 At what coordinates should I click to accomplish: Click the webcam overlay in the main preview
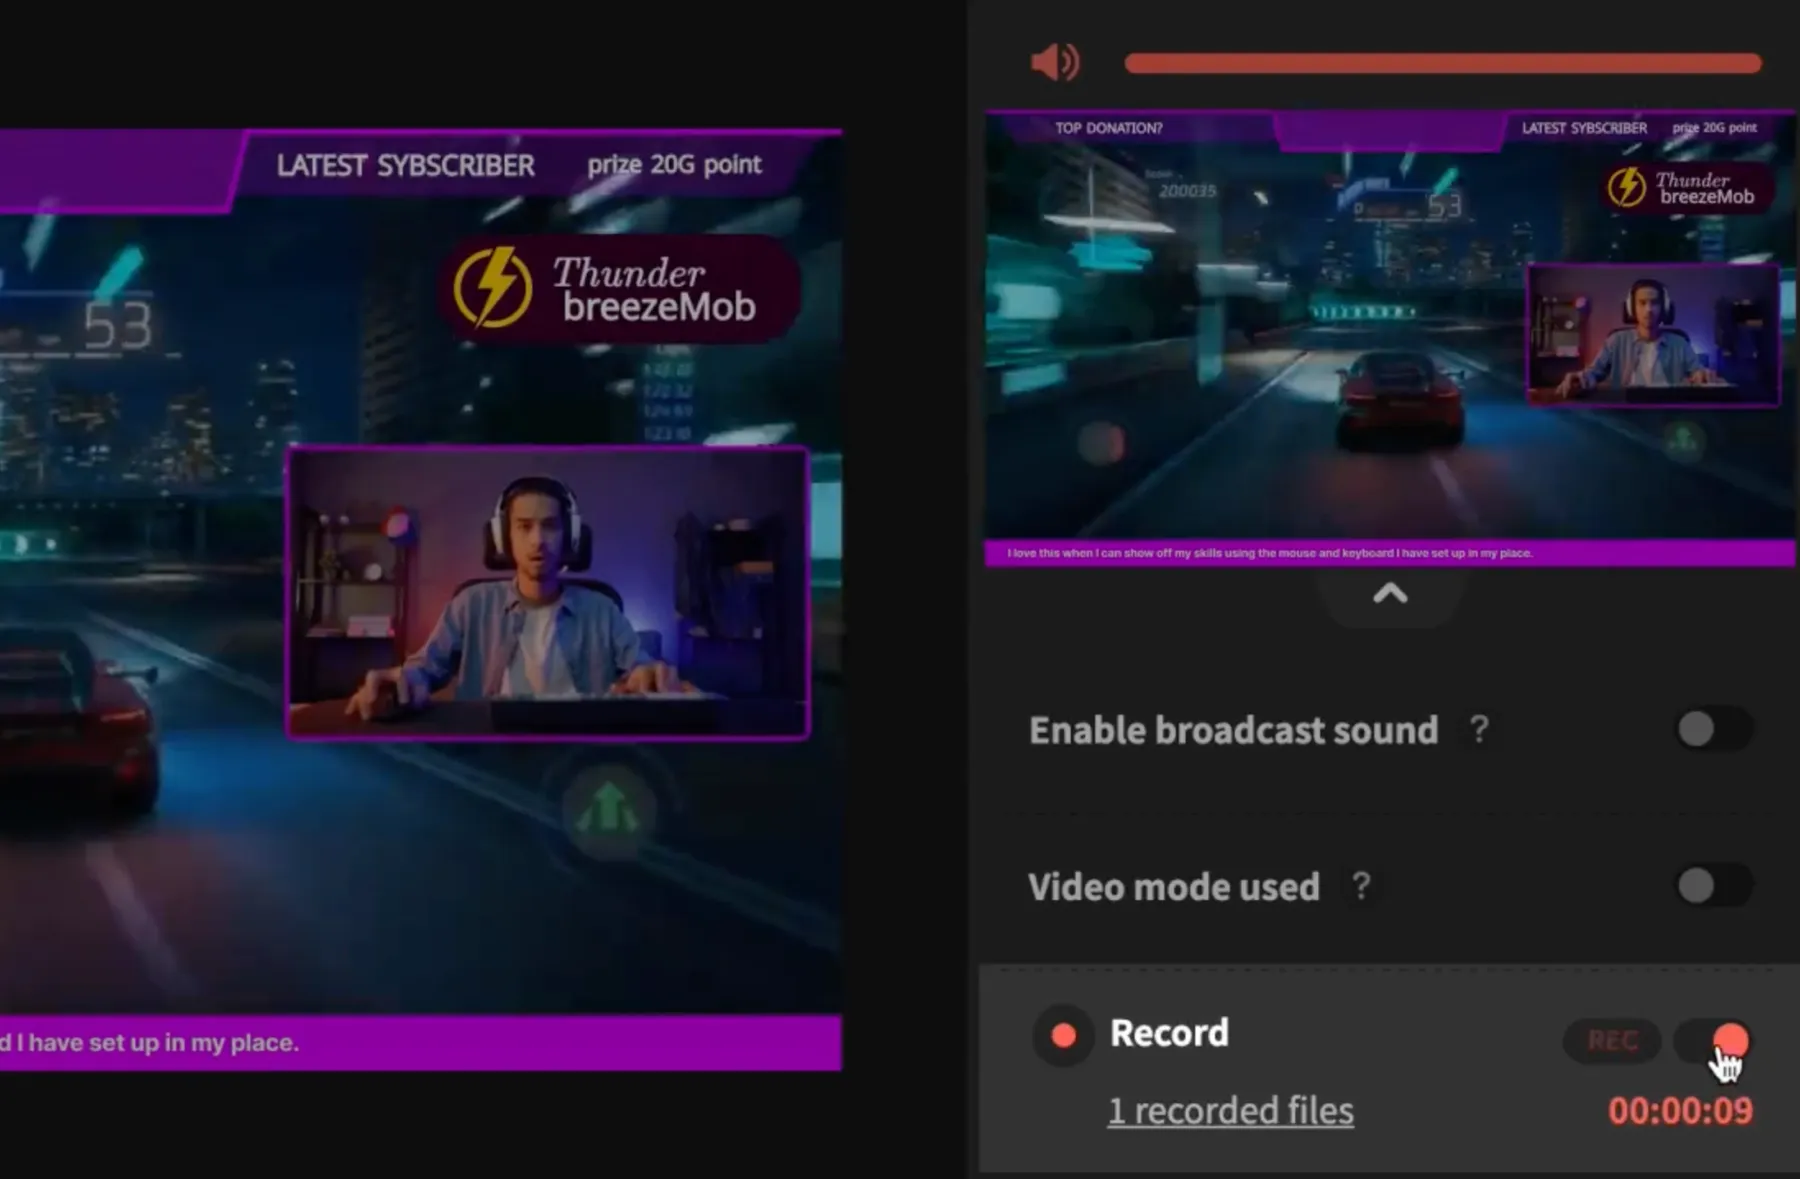coord(548,592)
